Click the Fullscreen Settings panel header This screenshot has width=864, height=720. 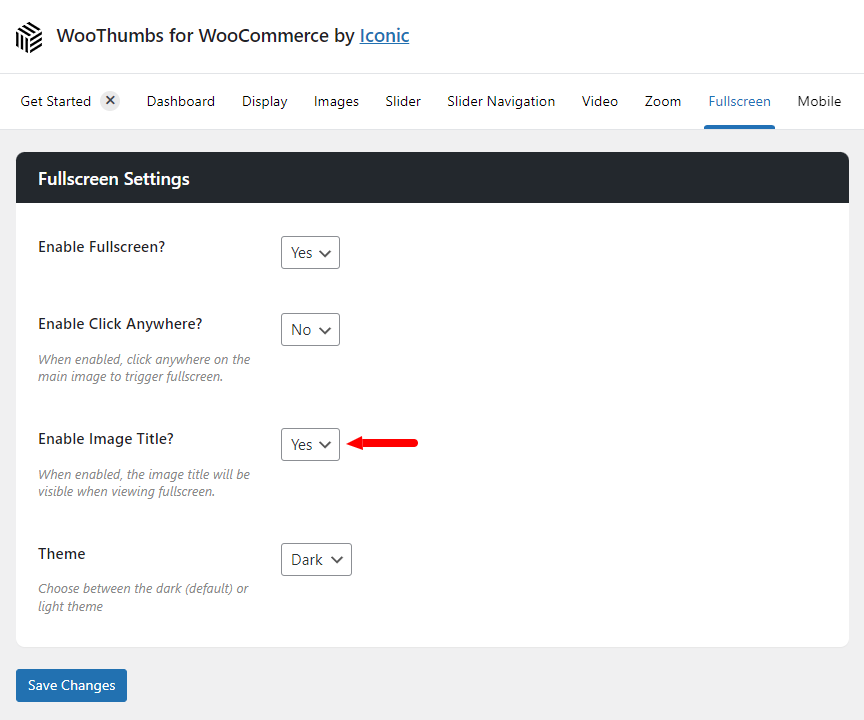point(113,178)
